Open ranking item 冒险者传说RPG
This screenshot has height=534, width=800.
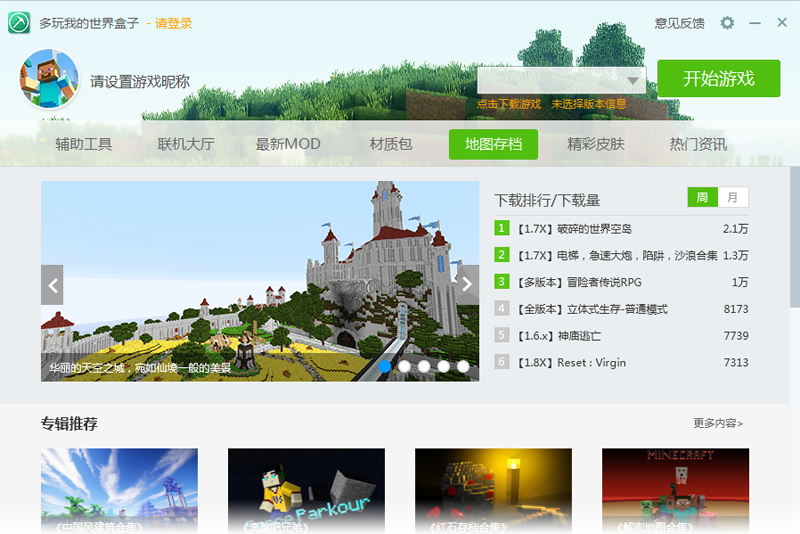tap(621, 282)
